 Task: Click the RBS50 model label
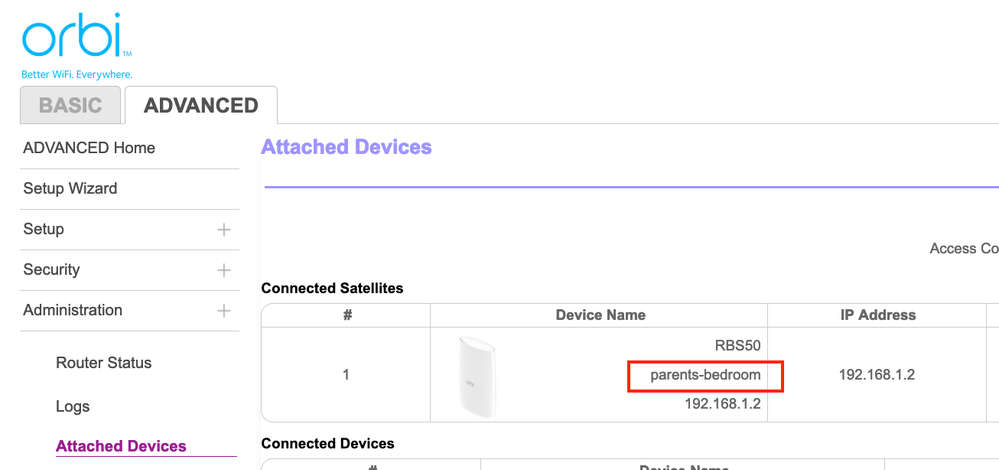pos(738,346)
